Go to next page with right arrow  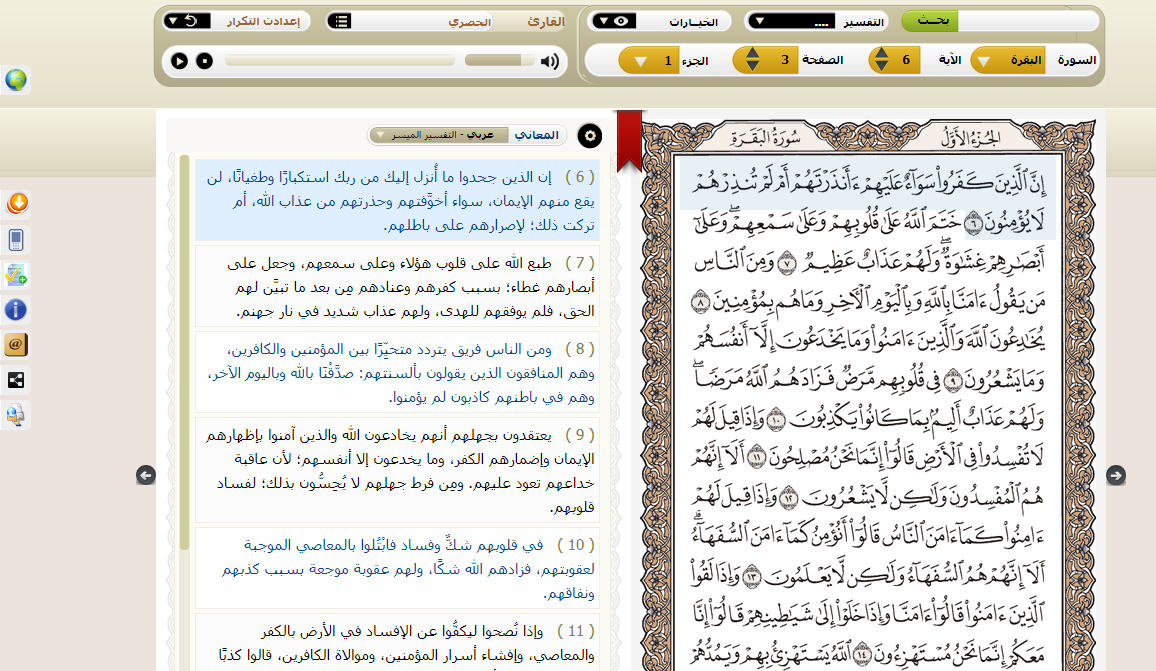[1115, 476]
